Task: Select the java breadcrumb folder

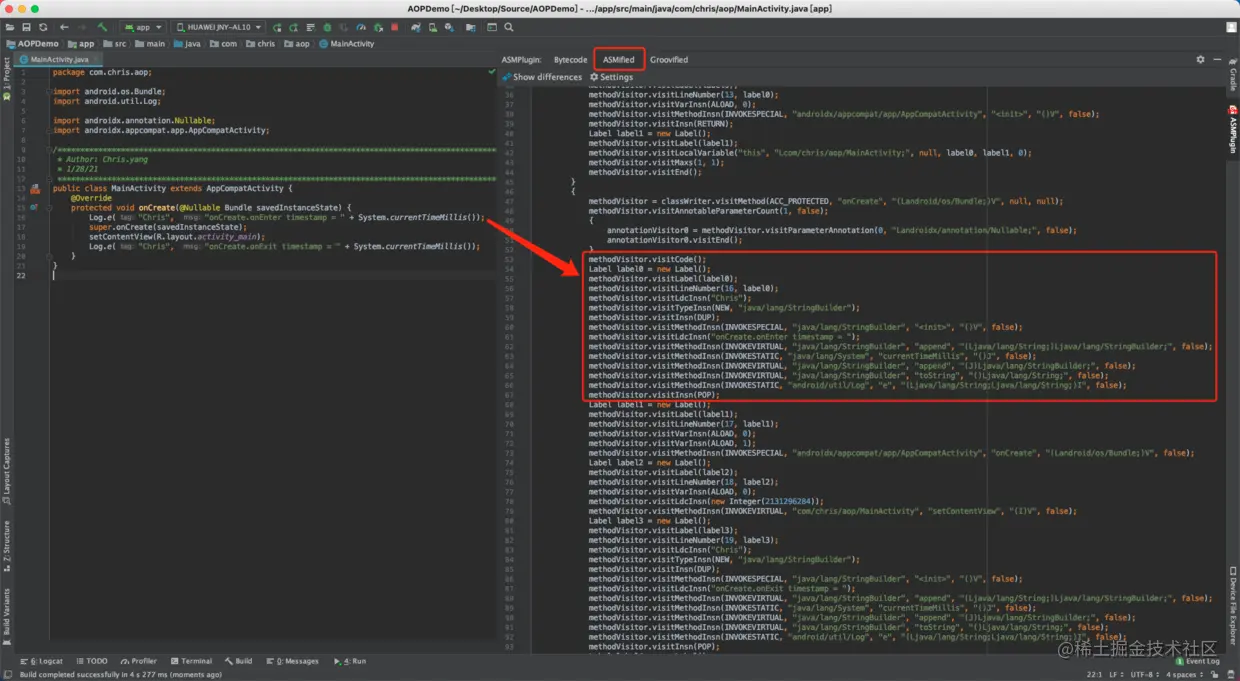Action: (x=187, y=44)
